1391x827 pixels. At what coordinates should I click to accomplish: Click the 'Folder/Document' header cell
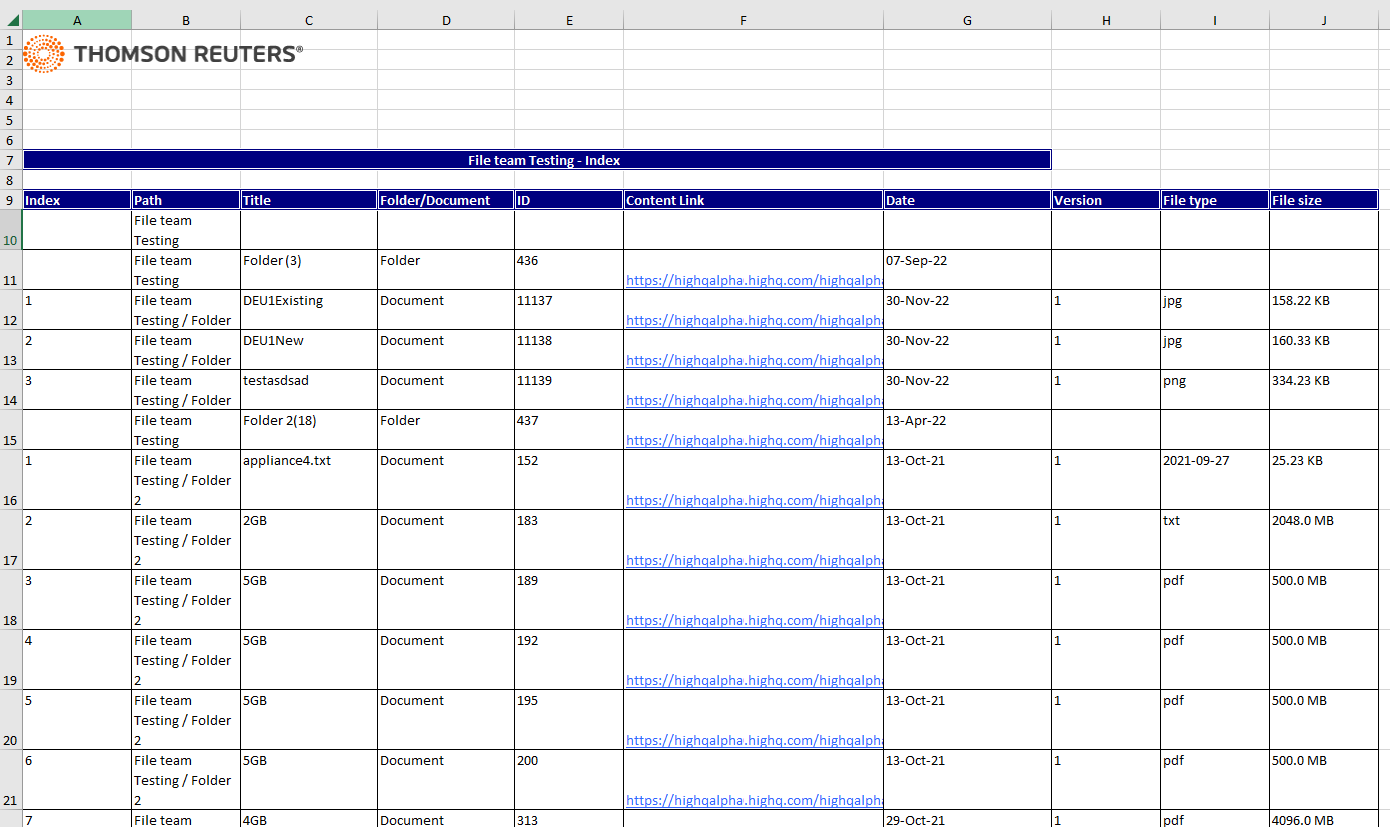[x=446, y=200]
